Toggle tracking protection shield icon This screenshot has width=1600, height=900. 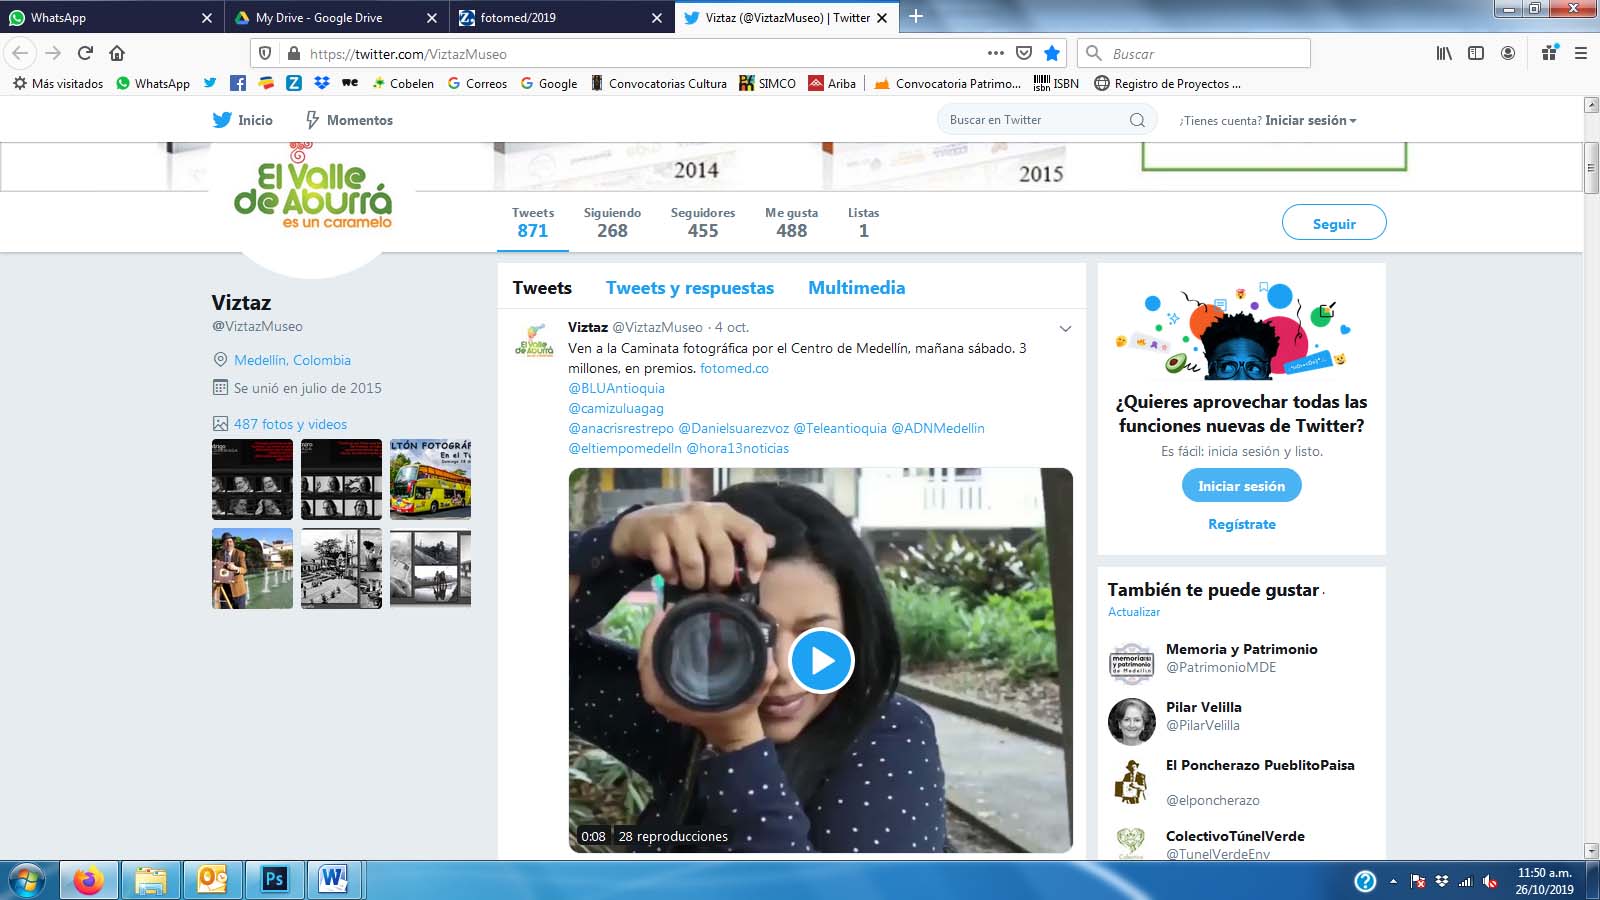(265, 53)
